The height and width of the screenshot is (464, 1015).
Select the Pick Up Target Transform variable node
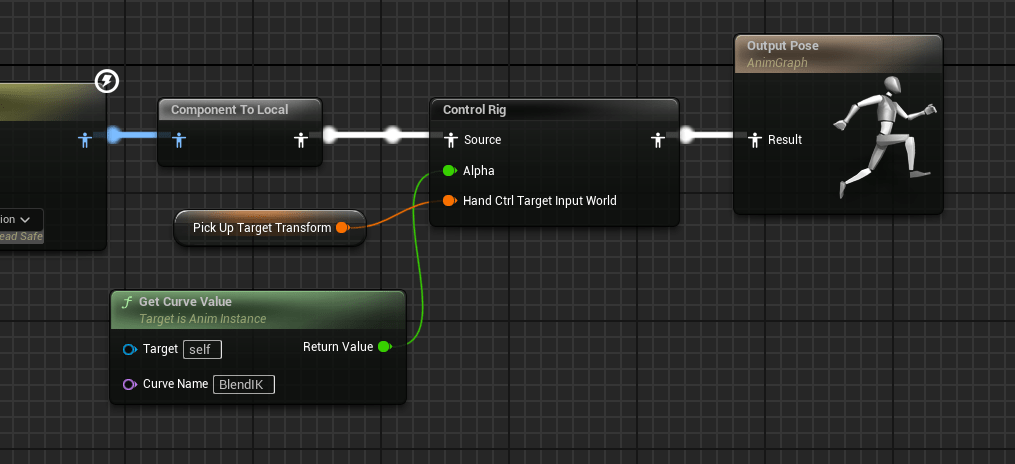(x=261, y=228)
